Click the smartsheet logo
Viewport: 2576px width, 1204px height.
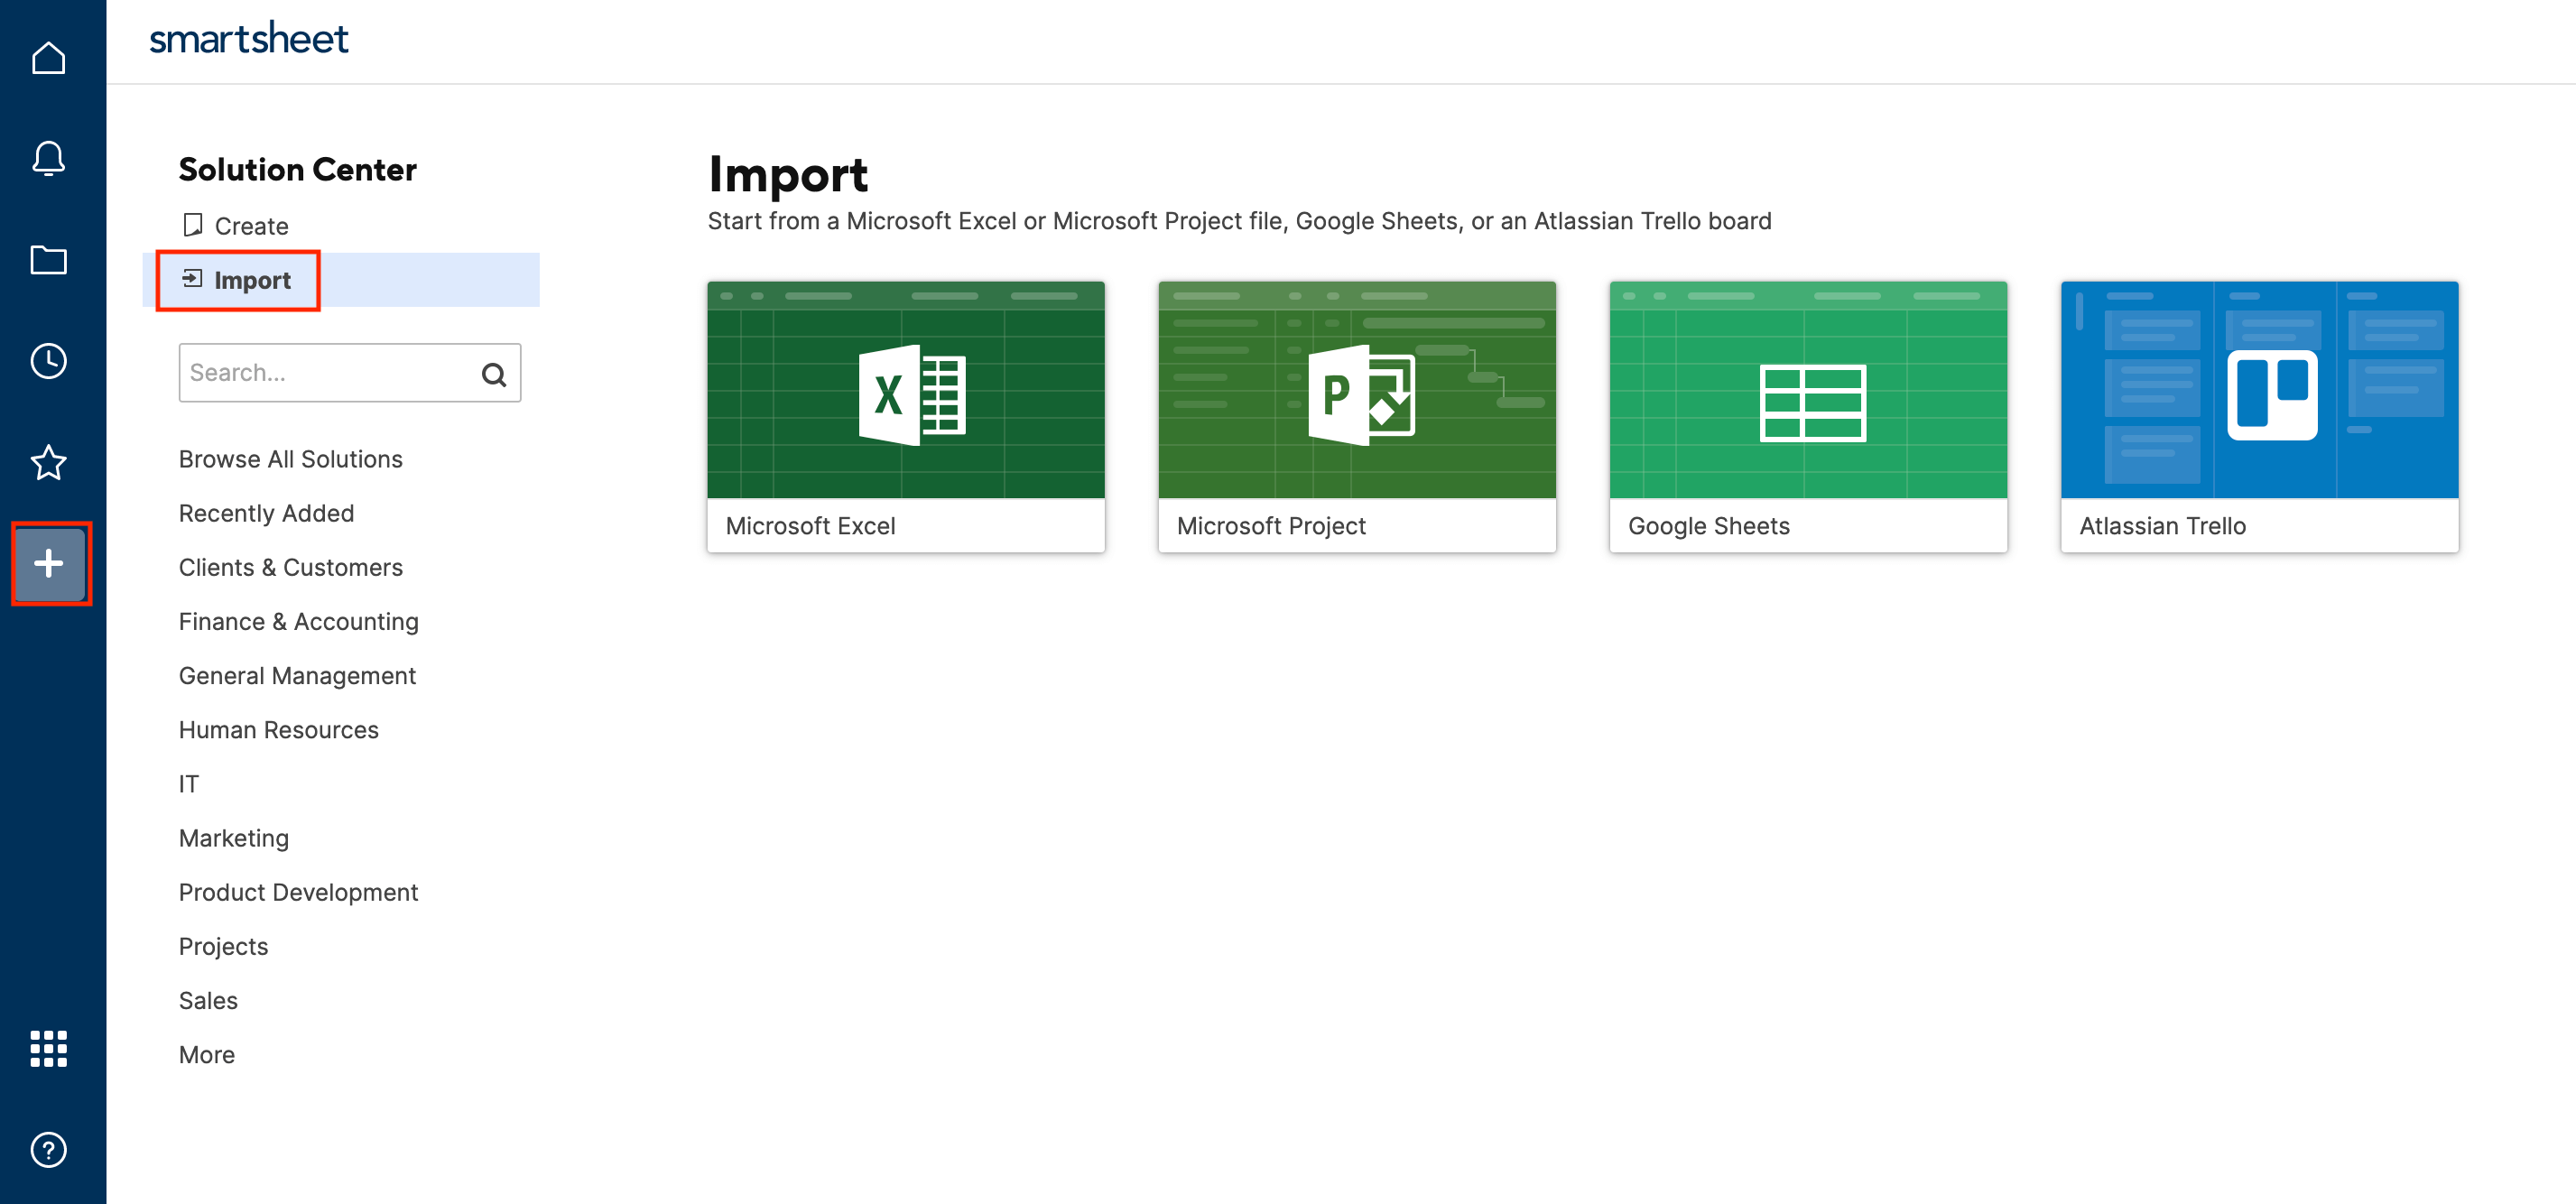248,40
